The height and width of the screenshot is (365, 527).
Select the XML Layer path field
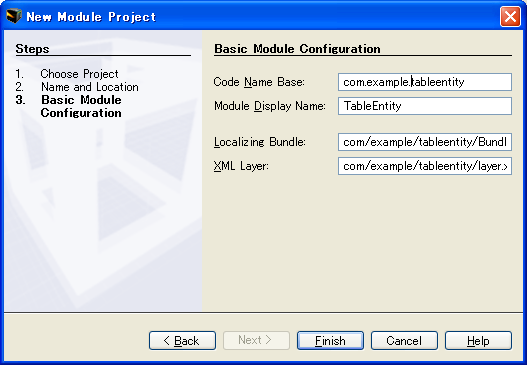(x=425, y=166)
